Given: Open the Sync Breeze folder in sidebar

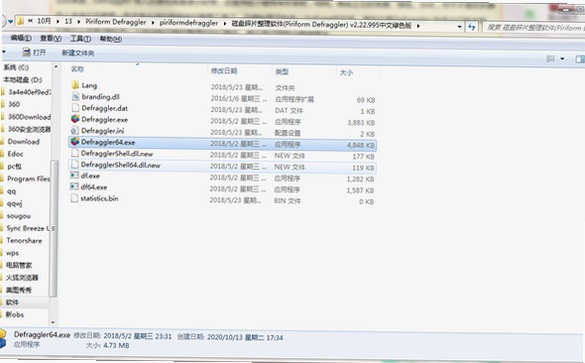Looking at the screenshot, I should tap(28, 228).
